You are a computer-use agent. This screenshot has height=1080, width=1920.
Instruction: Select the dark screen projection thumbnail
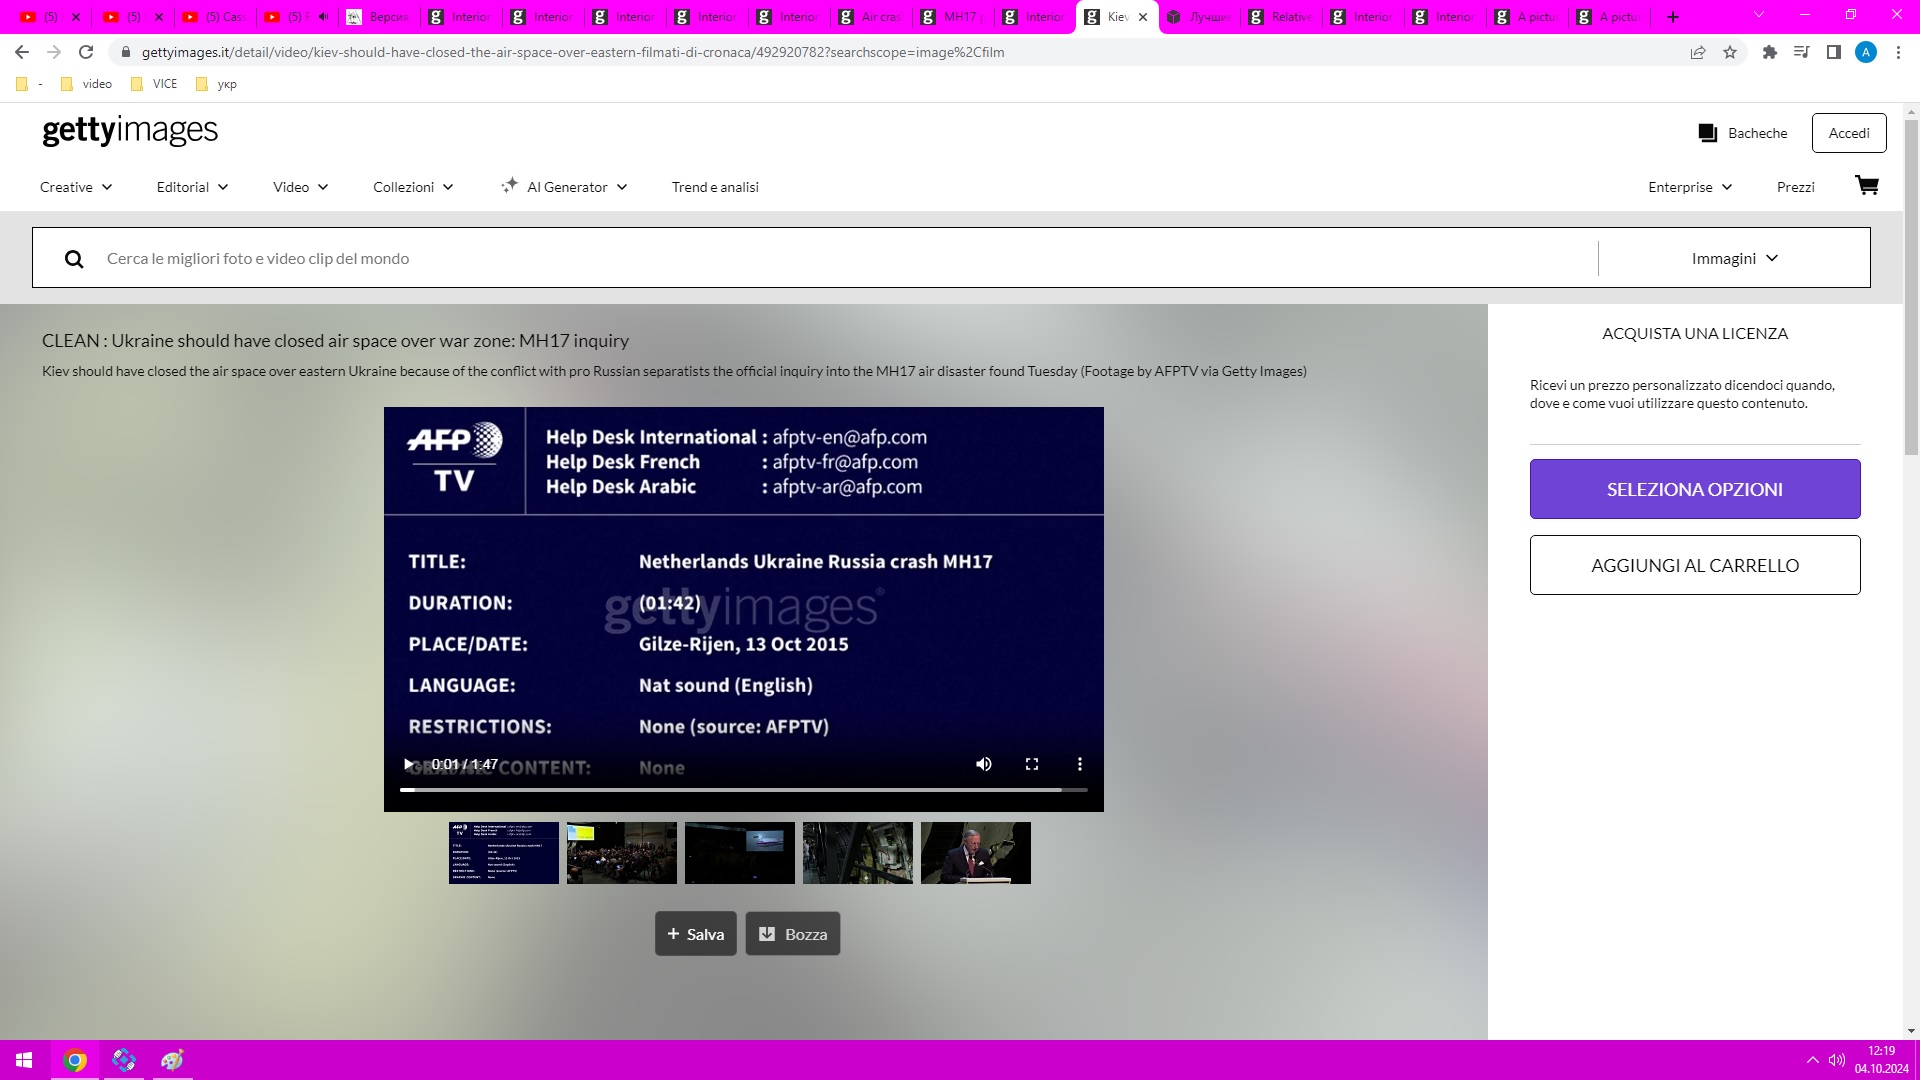tap(740, 853)
